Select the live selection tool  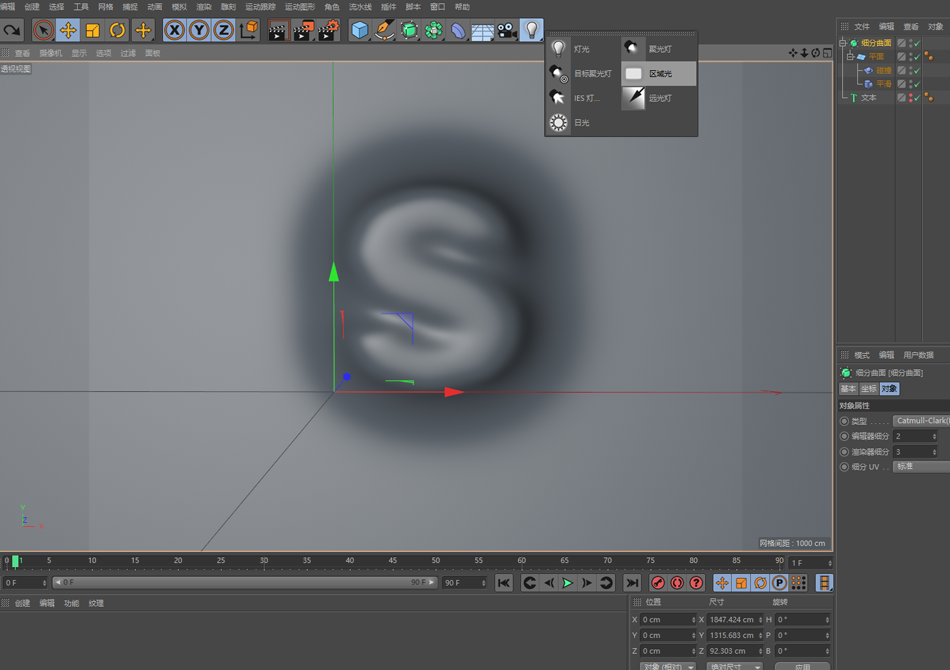click(x=43, y=30)
